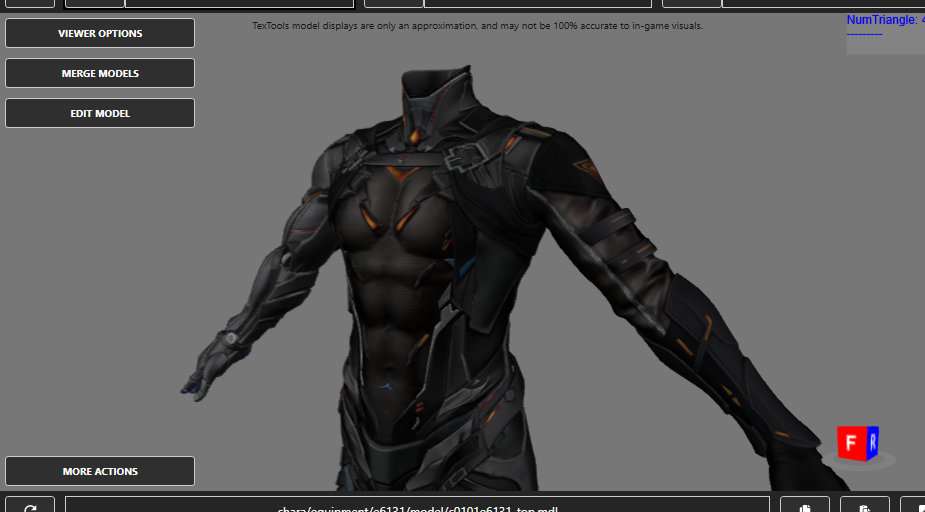Open the Viewer Options panel
The height and width of the screenshot is (512, 925).
click(100, 33)
